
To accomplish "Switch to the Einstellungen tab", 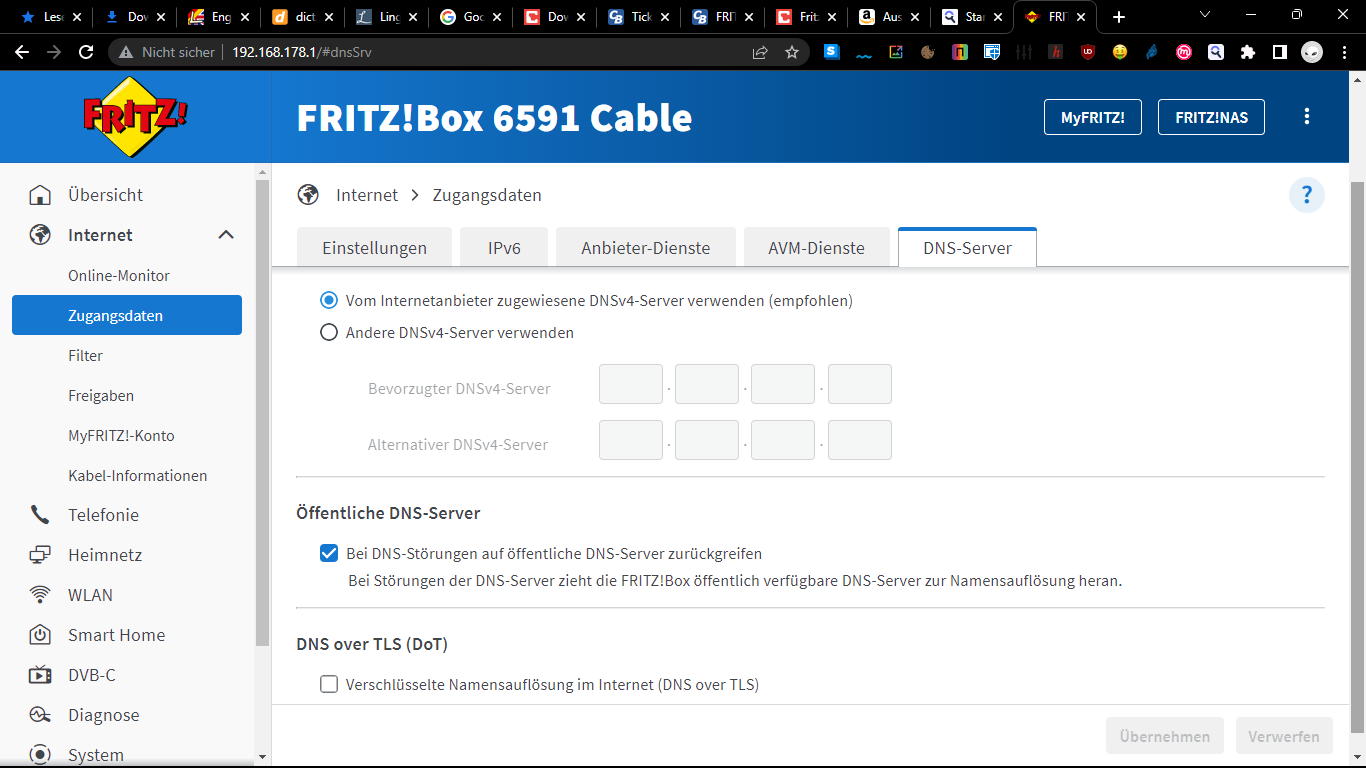I will pyautogui.click(x=374, y=248).
